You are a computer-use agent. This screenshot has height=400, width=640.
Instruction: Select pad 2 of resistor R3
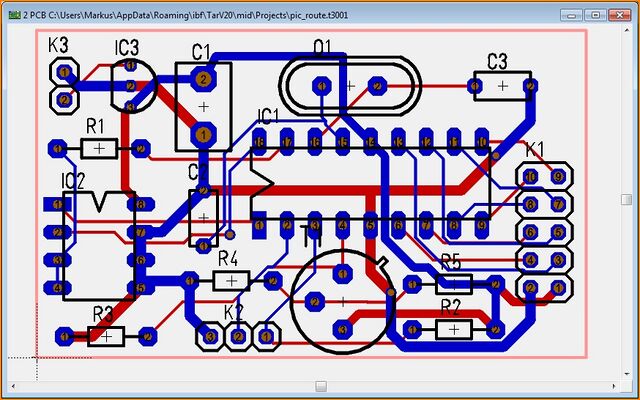tap(147, 337)
